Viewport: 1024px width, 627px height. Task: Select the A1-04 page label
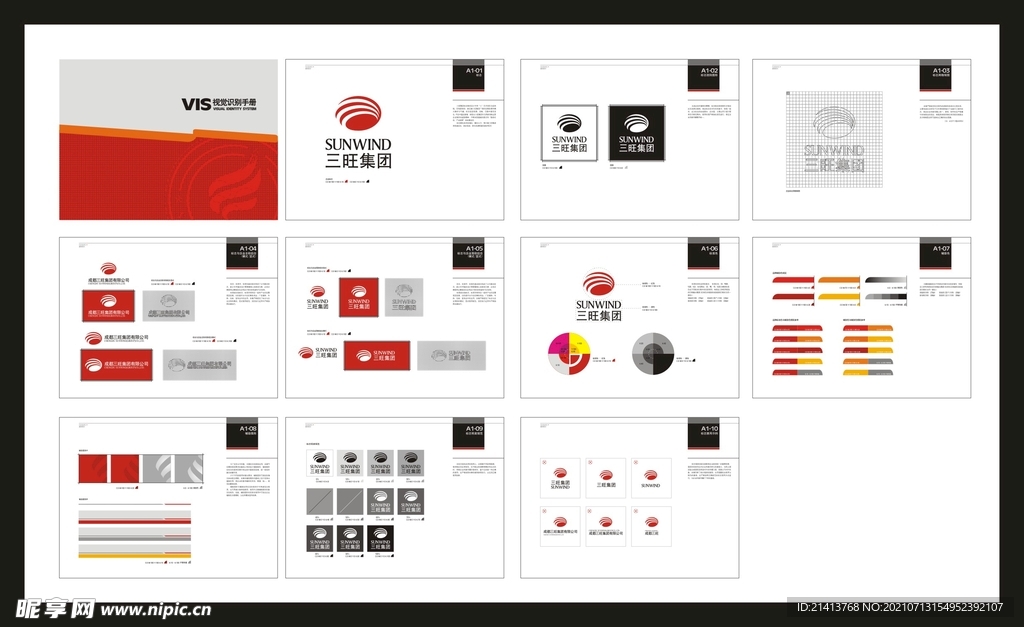248,249
